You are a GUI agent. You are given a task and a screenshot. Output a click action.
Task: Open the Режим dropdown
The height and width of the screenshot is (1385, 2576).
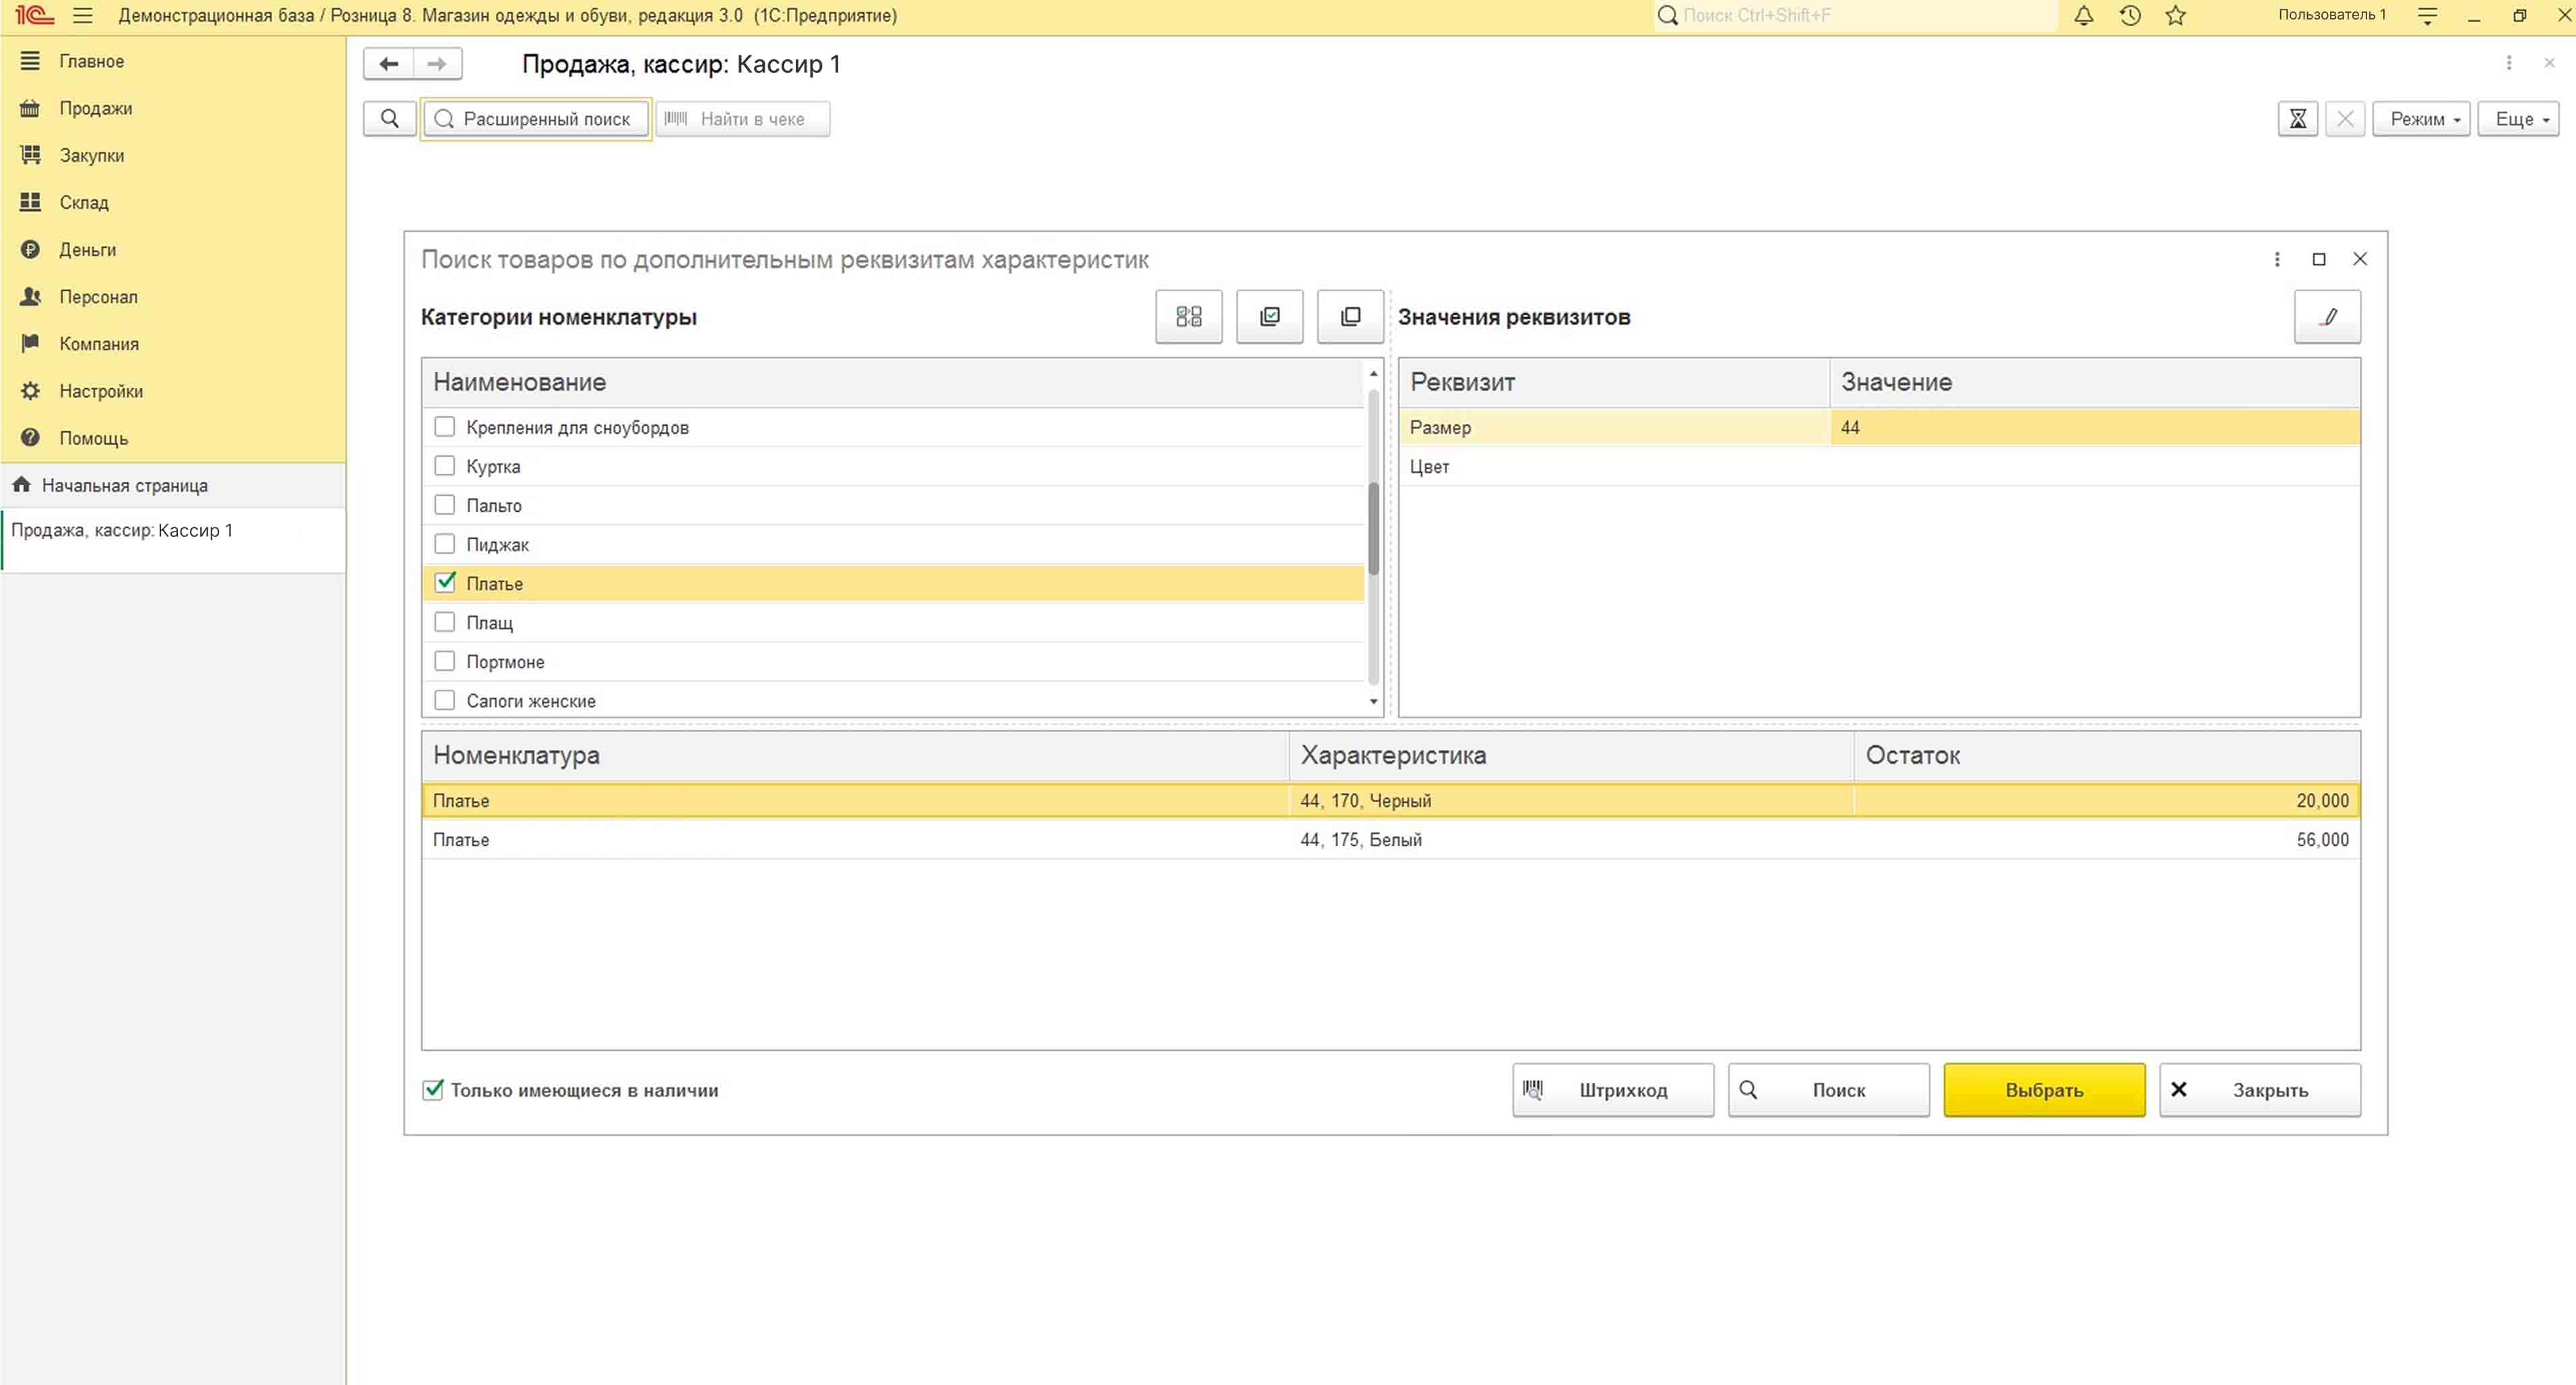coord(2421,119)
